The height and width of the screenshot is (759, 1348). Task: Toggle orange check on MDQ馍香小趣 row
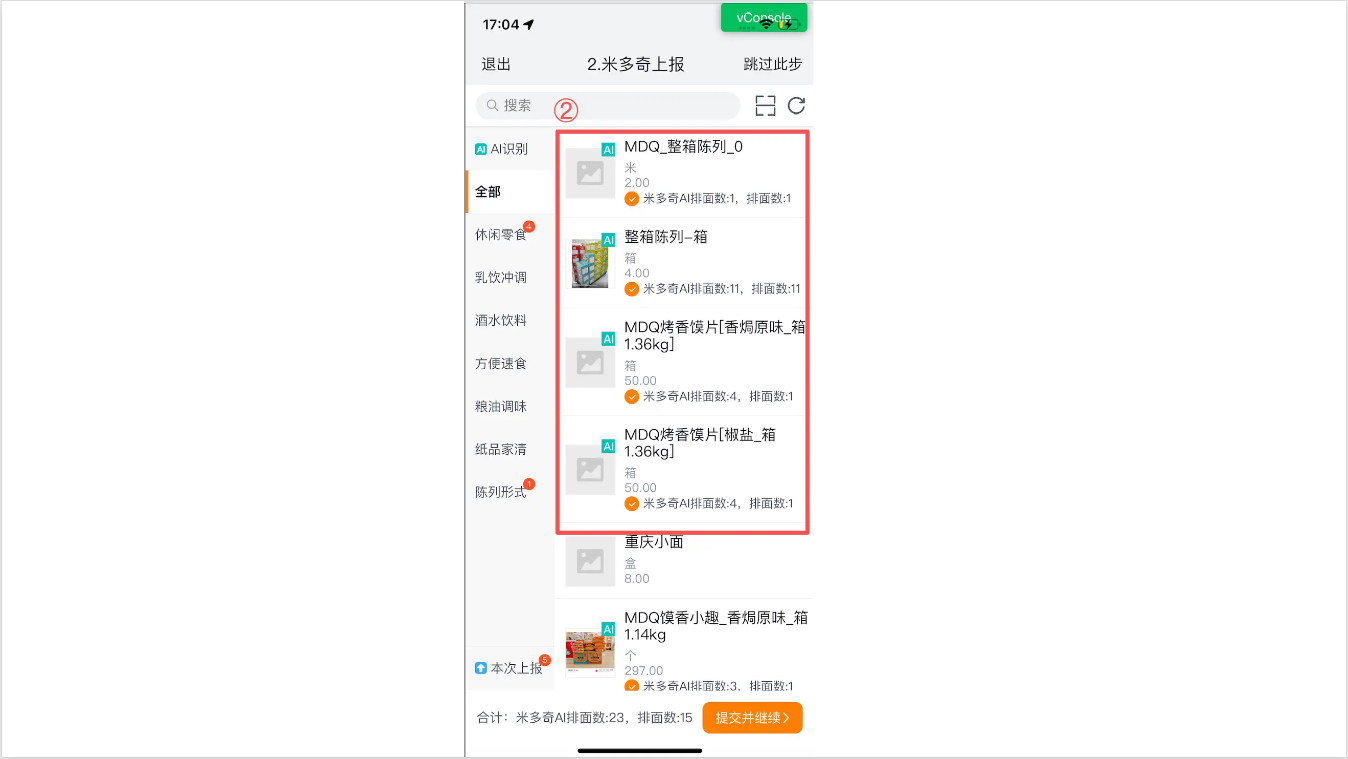(x=632, y=686)
